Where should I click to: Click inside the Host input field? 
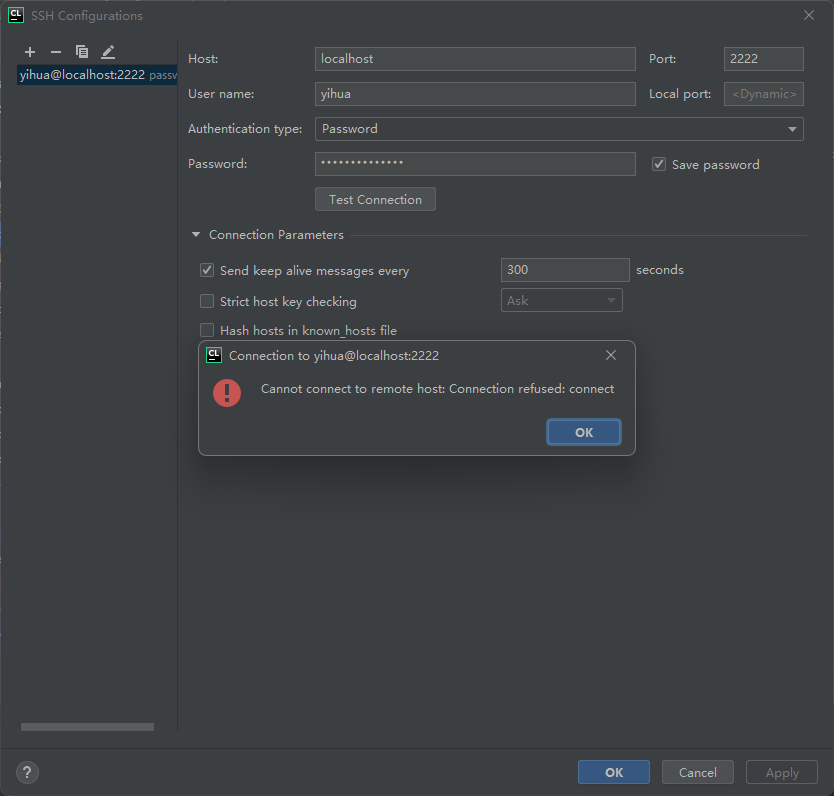[x=475, y=58]
